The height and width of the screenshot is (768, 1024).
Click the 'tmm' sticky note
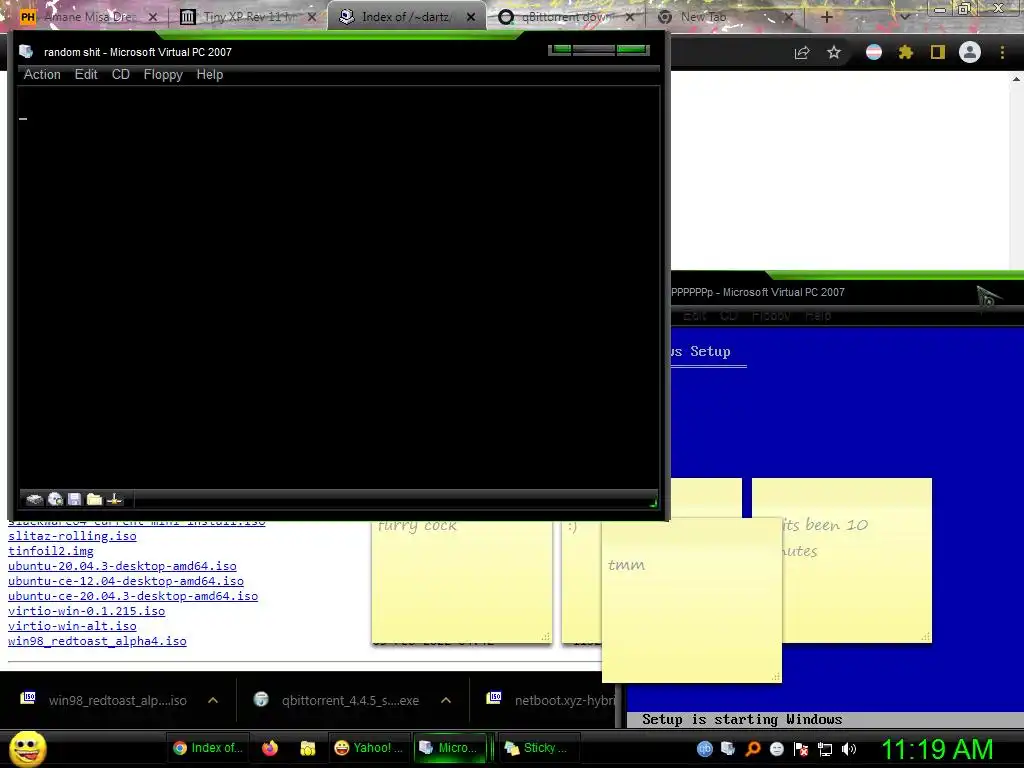pos(692,600)
